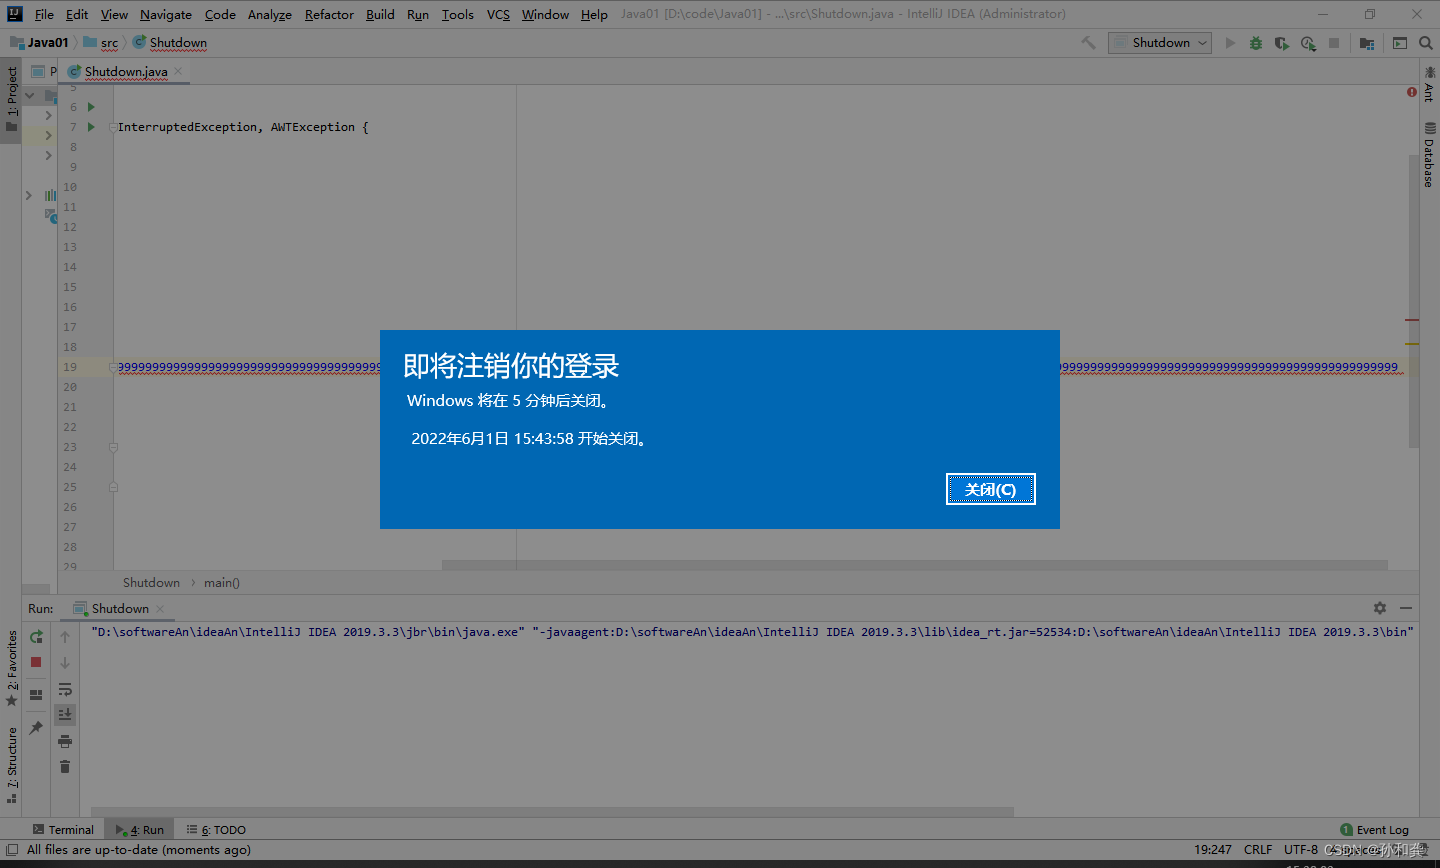
Task: Click down stack trace arrow
Action: pyautogui.click(x=65, y=662)
